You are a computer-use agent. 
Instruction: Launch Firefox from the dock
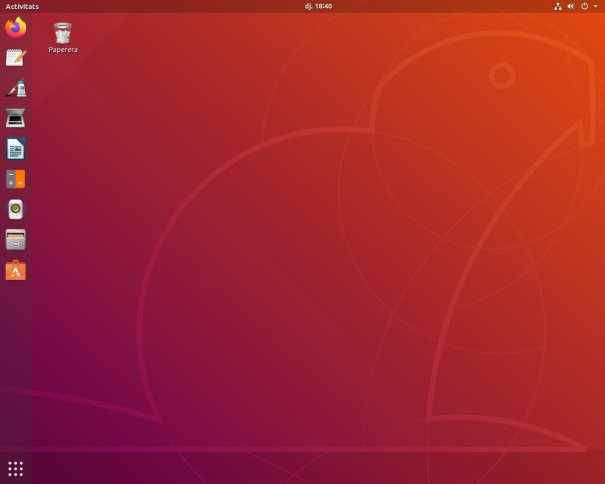click(x=16, y=28)
